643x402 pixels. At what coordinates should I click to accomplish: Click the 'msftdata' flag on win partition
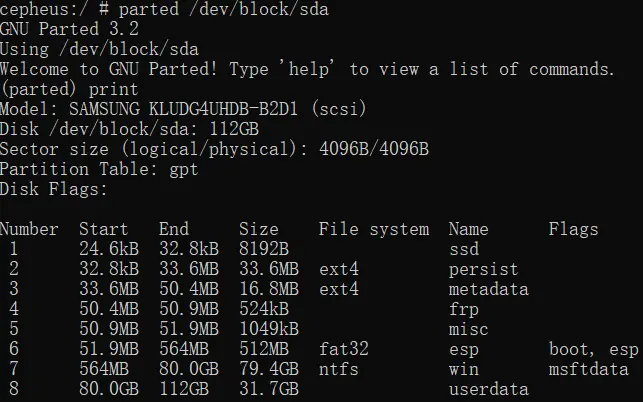point(589,370)
